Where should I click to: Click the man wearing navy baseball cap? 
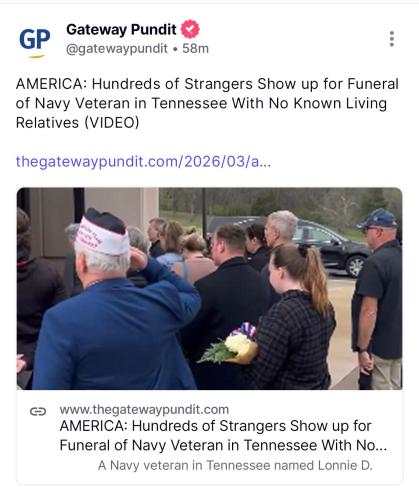tap(378, 298)
